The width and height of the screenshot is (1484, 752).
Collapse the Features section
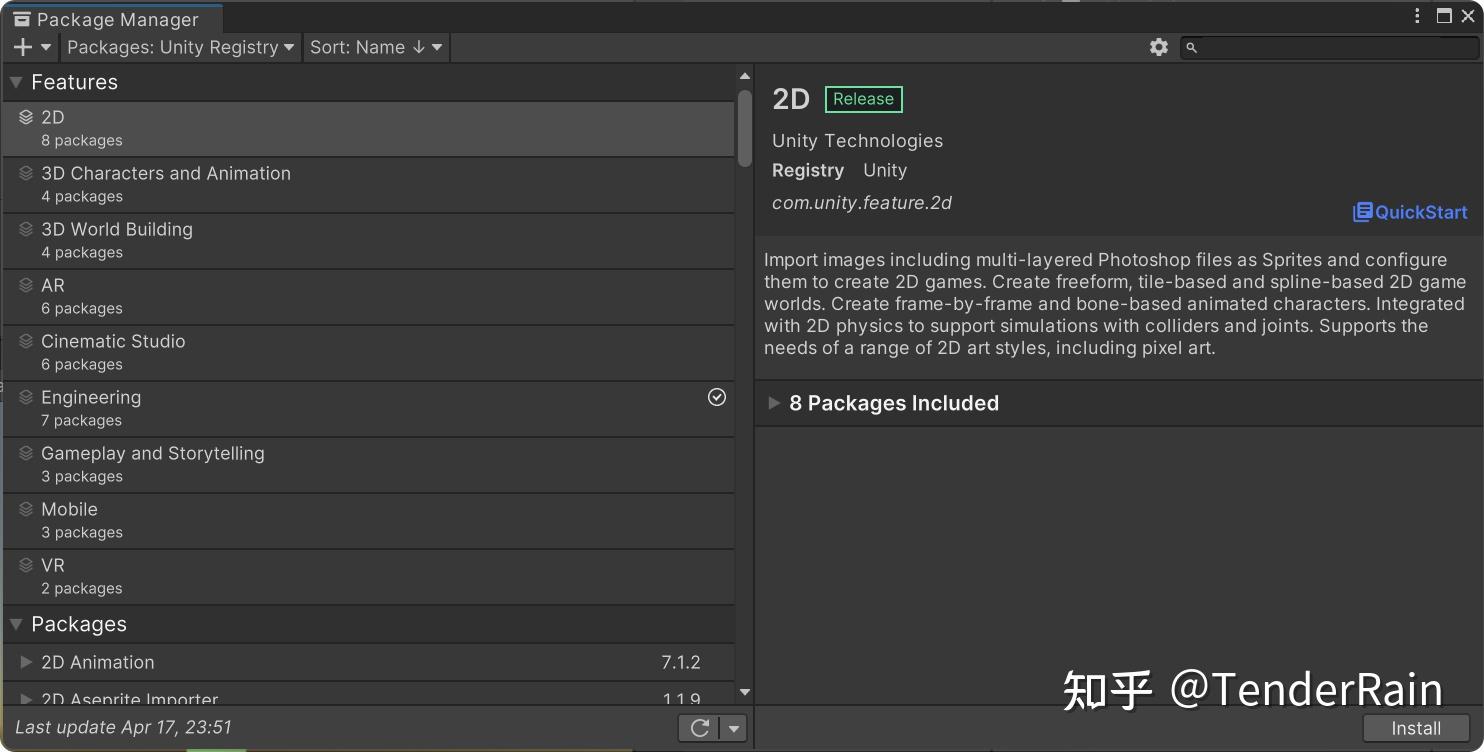click(x=16, y=82)
